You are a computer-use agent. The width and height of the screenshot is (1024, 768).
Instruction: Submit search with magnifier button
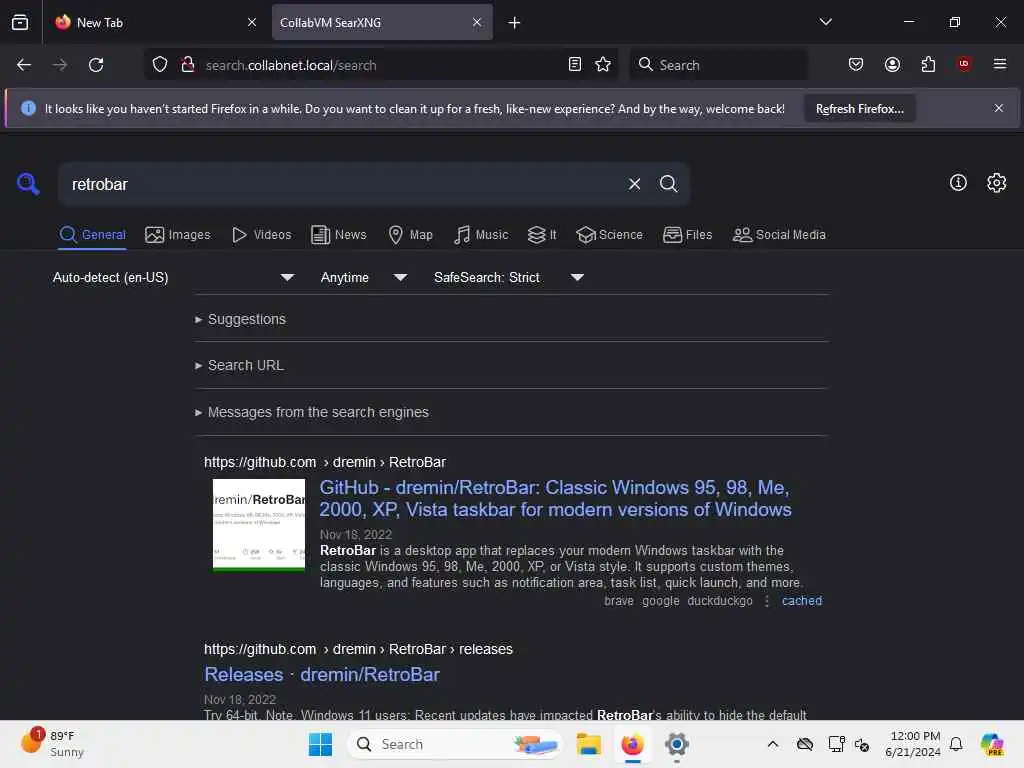668,184
